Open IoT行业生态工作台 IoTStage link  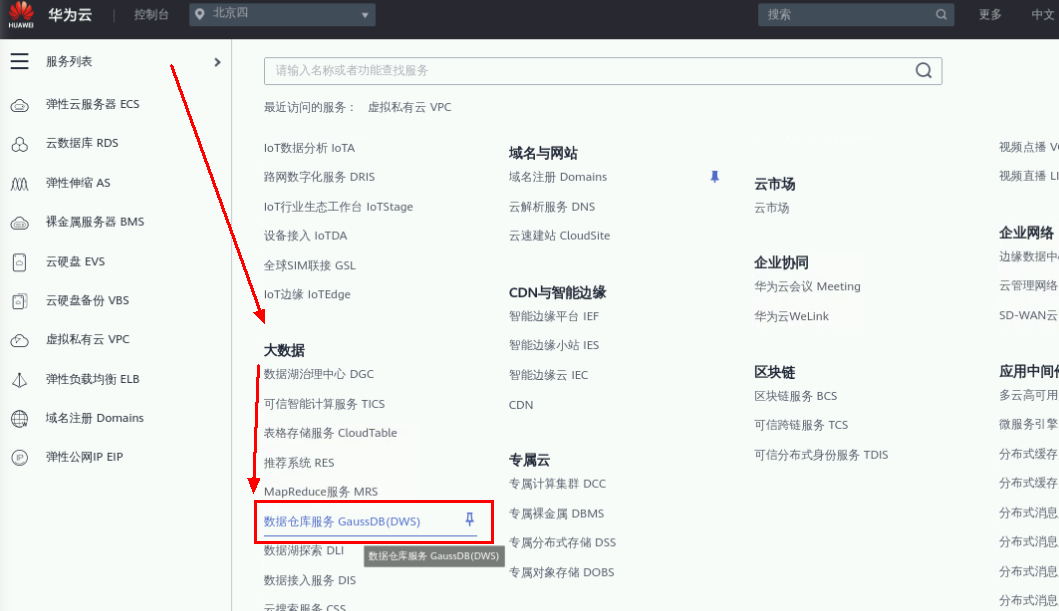pos(338,207)
